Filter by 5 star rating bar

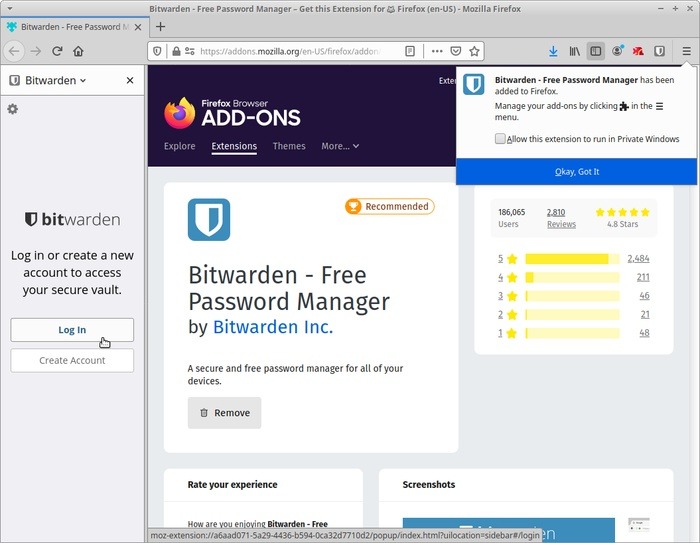click(x=572, y=259)
